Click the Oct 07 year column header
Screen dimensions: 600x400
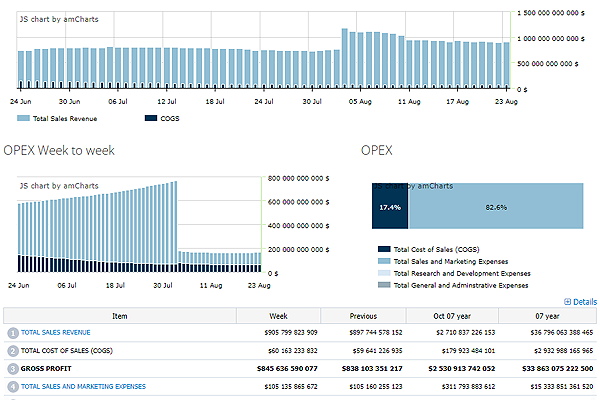click(454, 314)
